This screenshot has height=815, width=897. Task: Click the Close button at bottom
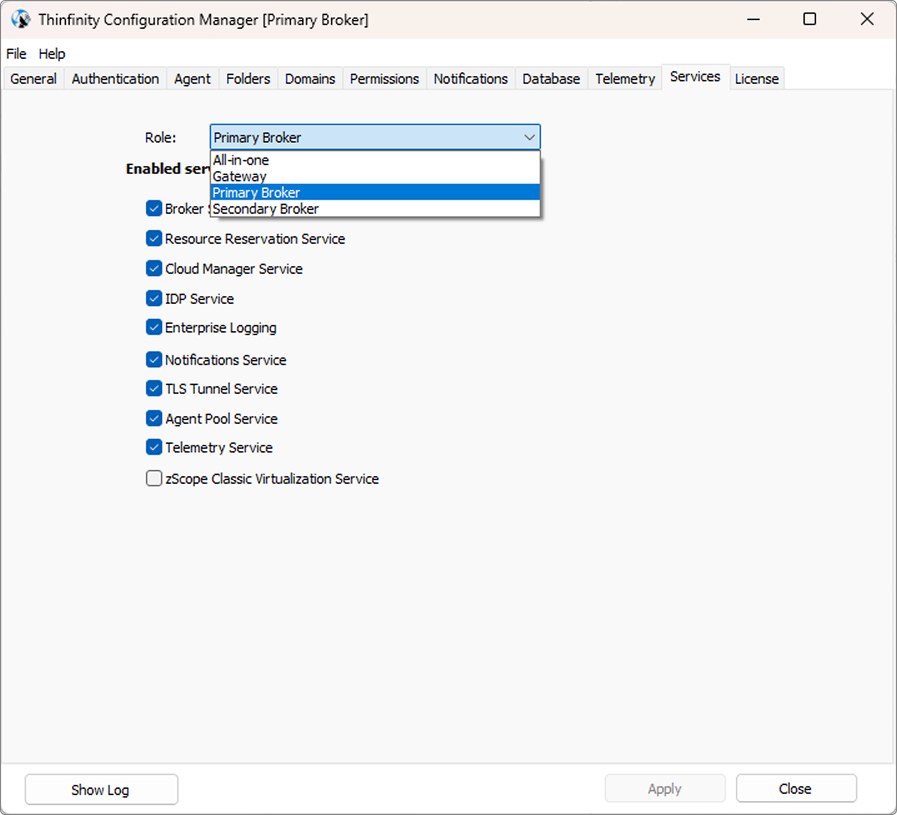pyautogui.click(x=796, y=789)
